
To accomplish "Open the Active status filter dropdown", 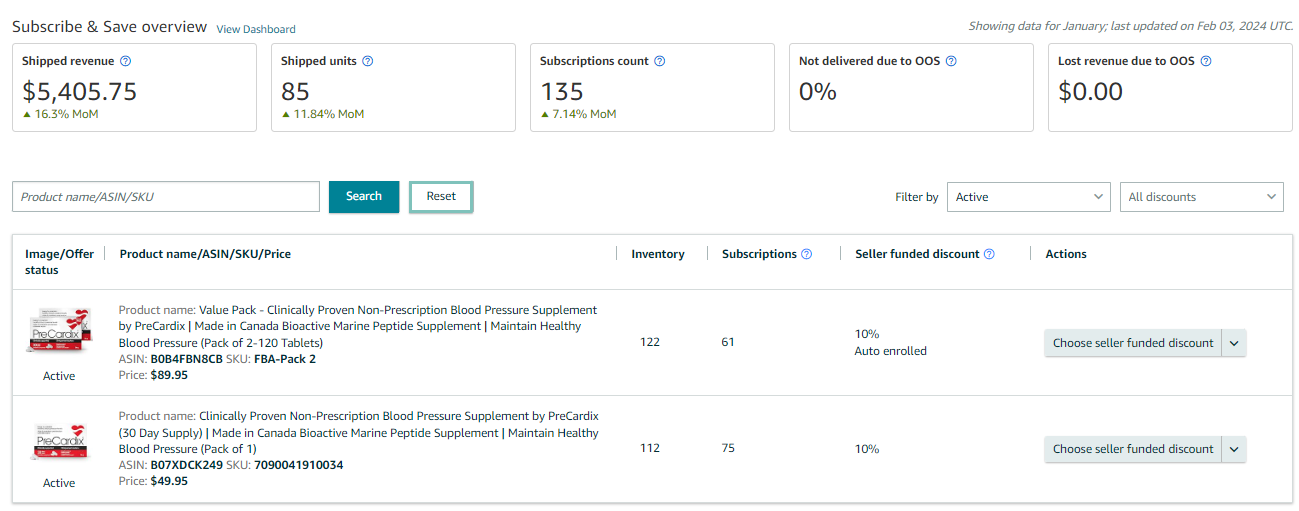I will [x=1028, y=197].
